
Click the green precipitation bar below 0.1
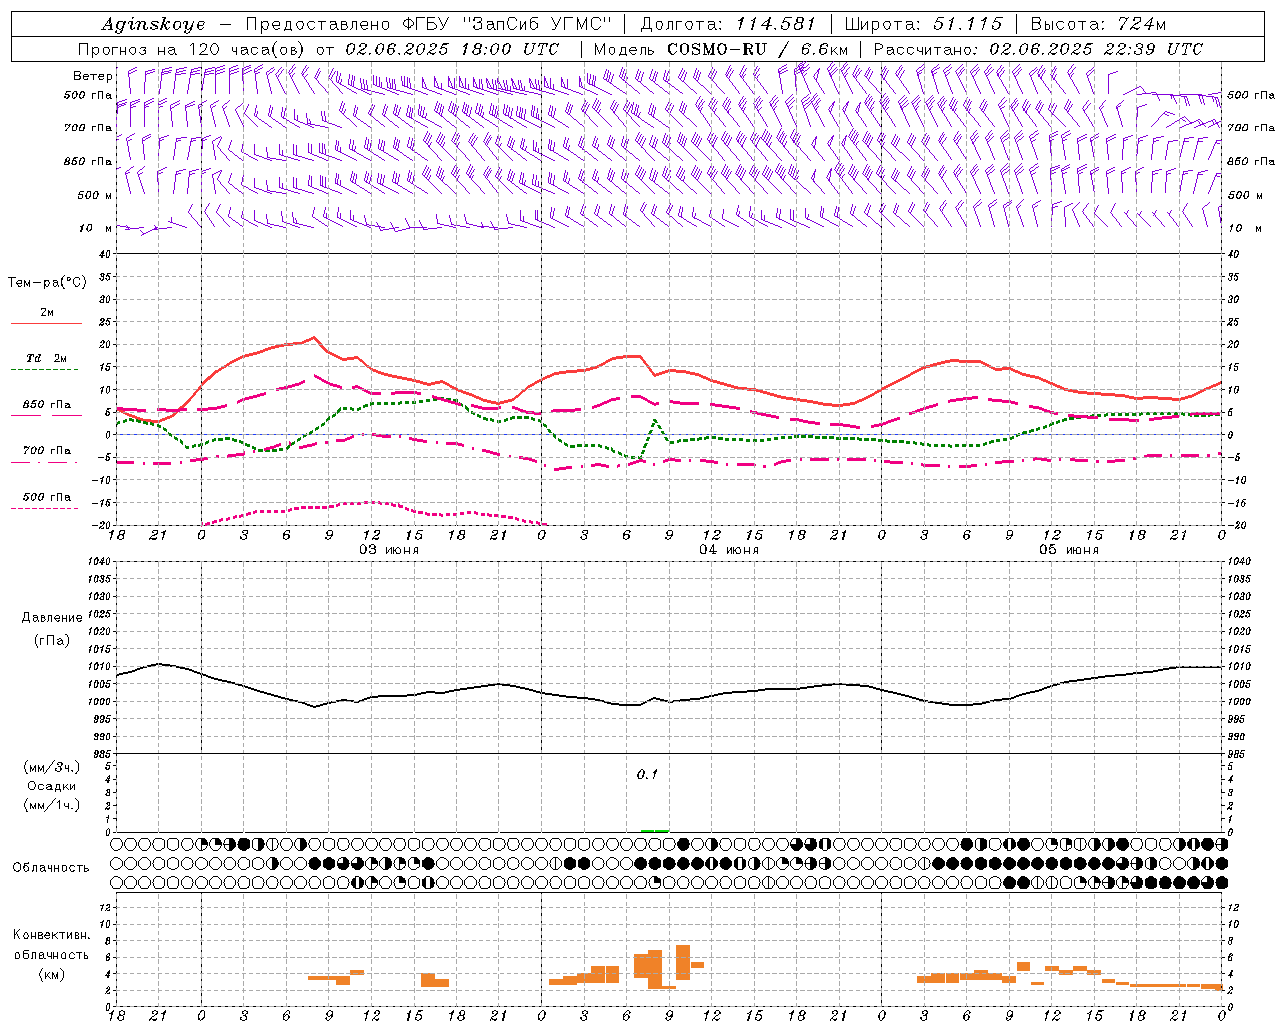tap(655, 830)
